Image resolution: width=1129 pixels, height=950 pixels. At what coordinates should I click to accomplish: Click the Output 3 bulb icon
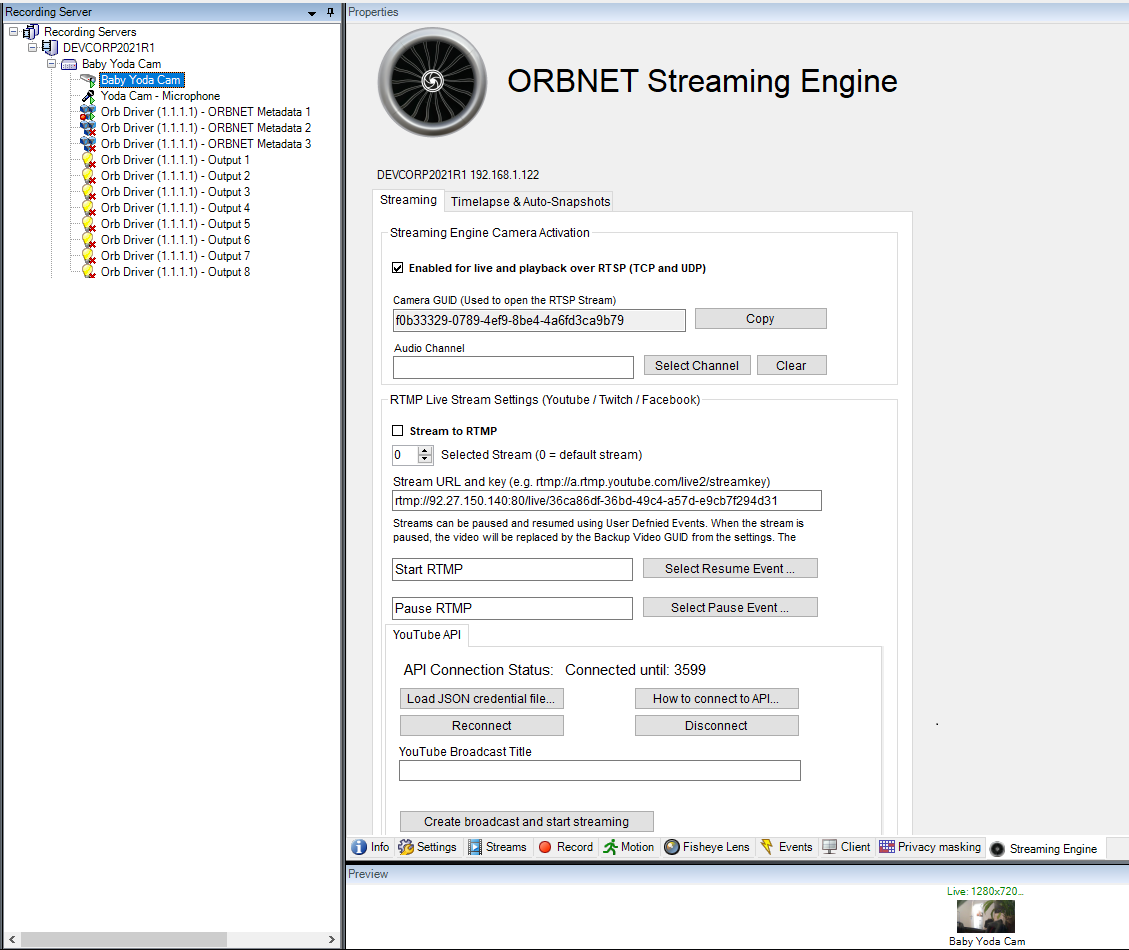[88, 192]
